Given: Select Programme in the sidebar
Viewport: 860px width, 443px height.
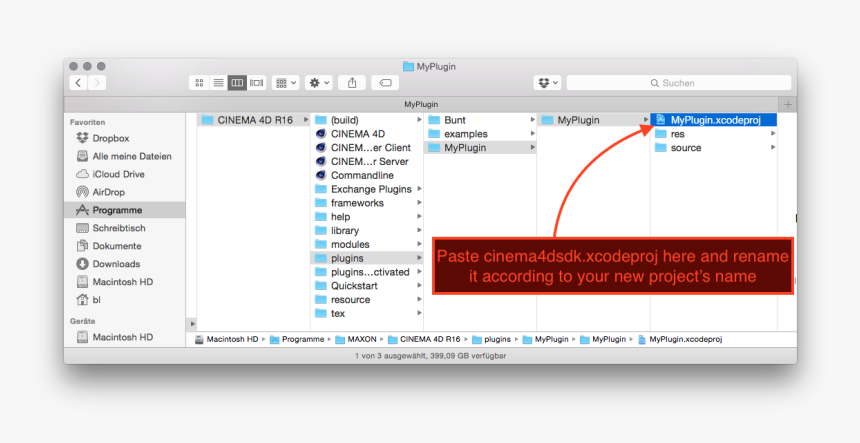Looking at the screenshot, I should click(125, 210).
